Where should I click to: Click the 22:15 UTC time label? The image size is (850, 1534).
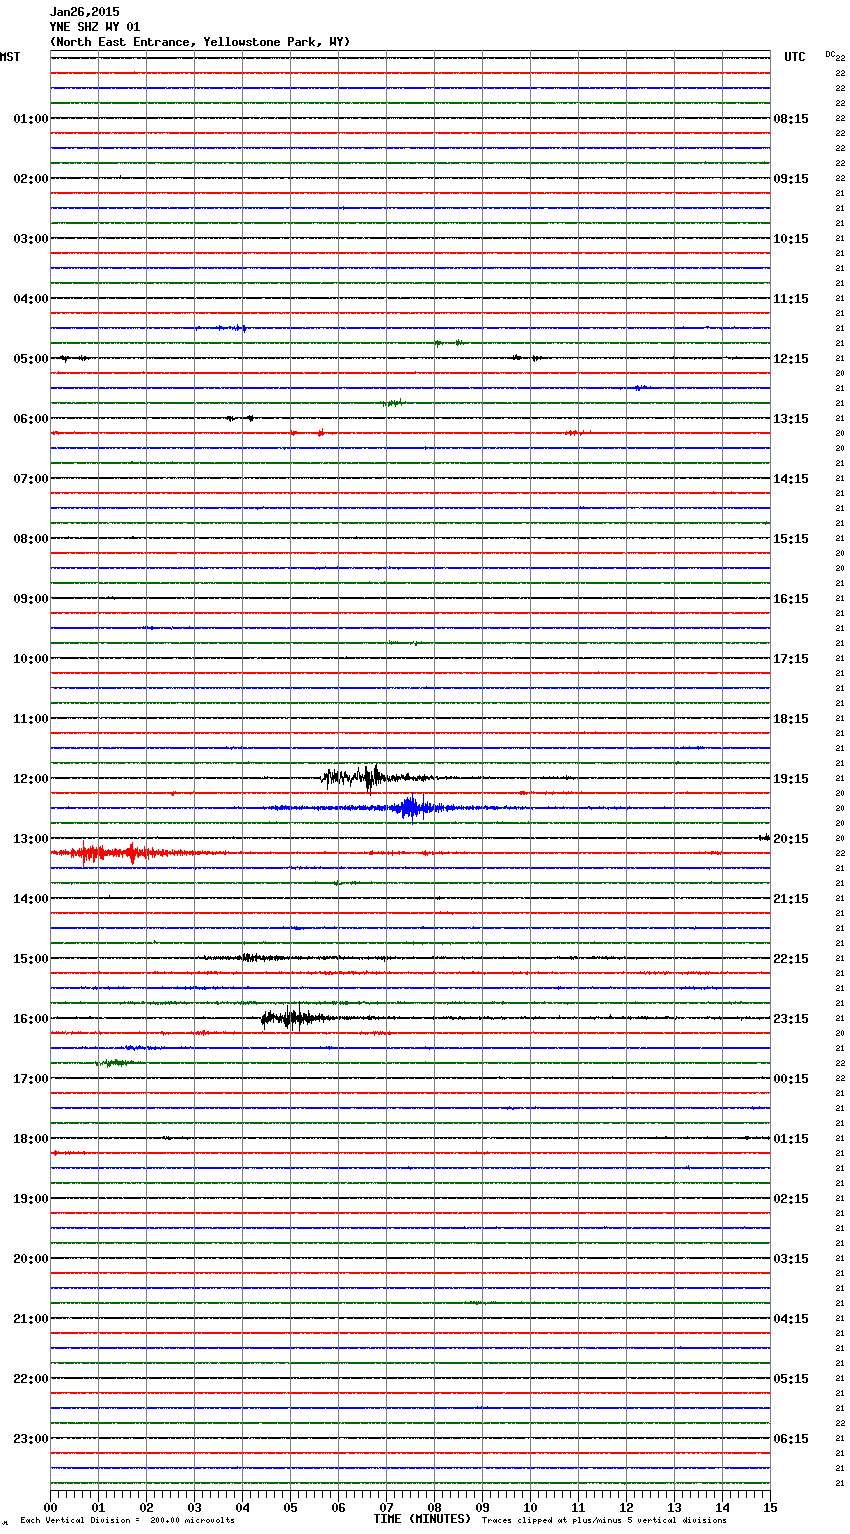tap(791, 959)
